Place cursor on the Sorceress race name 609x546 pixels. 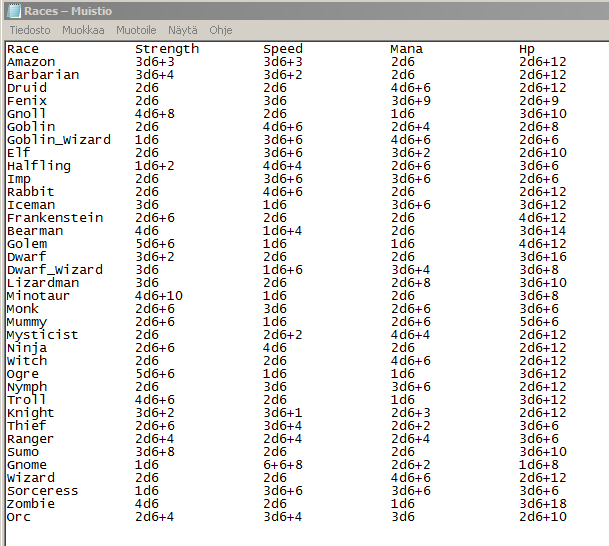(42, 491)
